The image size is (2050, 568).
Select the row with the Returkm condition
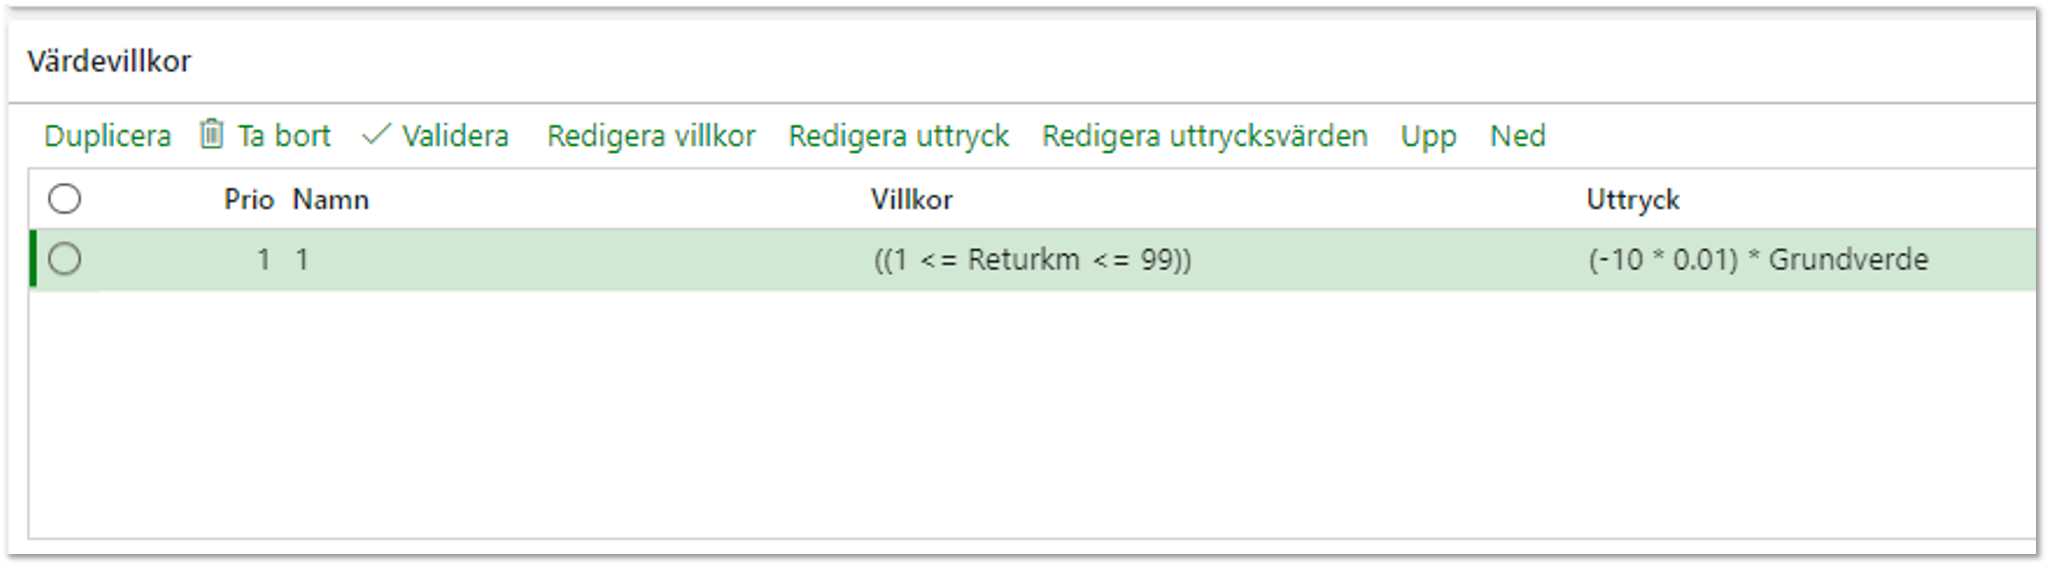point(65,260)
